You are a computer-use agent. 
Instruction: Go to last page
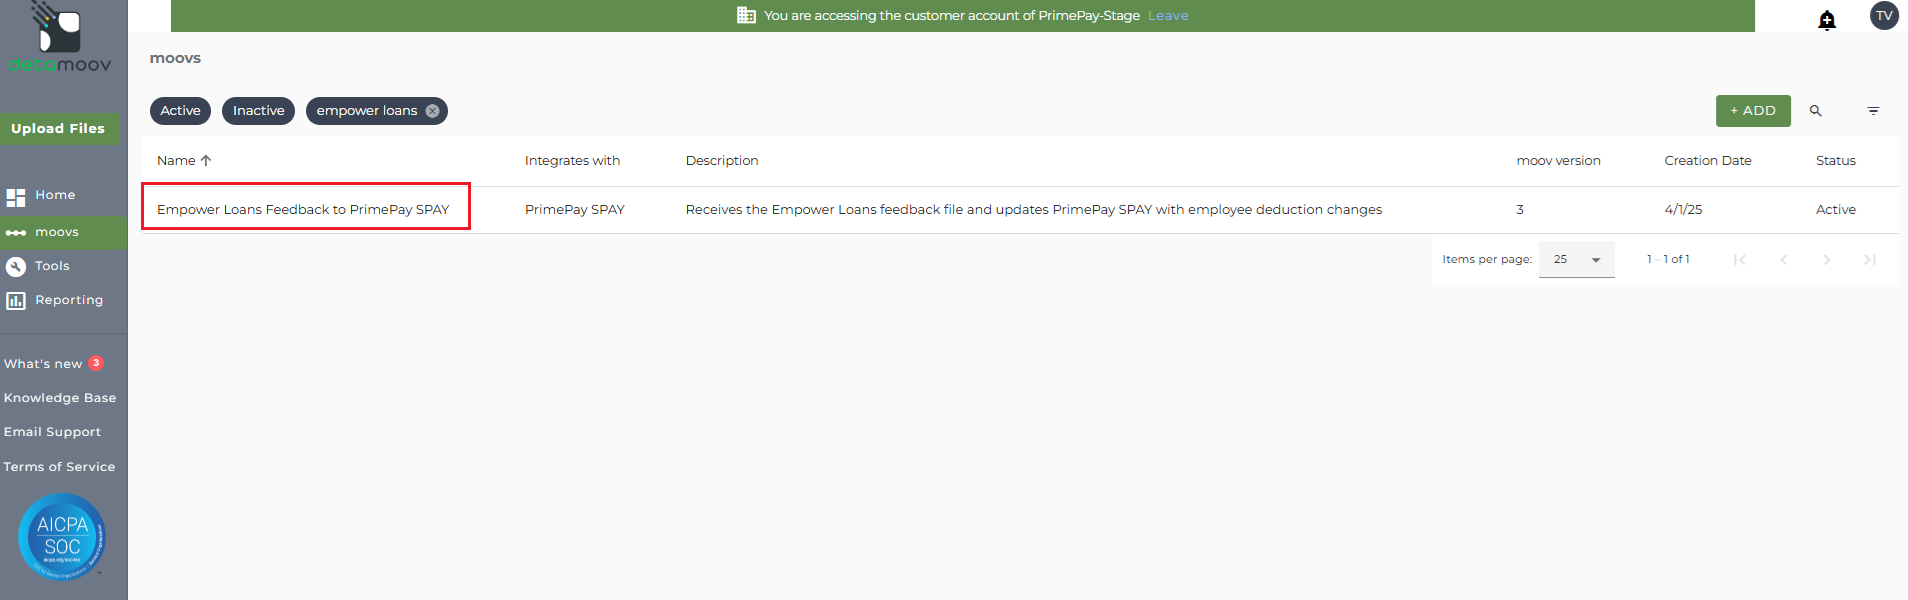(1870, 260)
